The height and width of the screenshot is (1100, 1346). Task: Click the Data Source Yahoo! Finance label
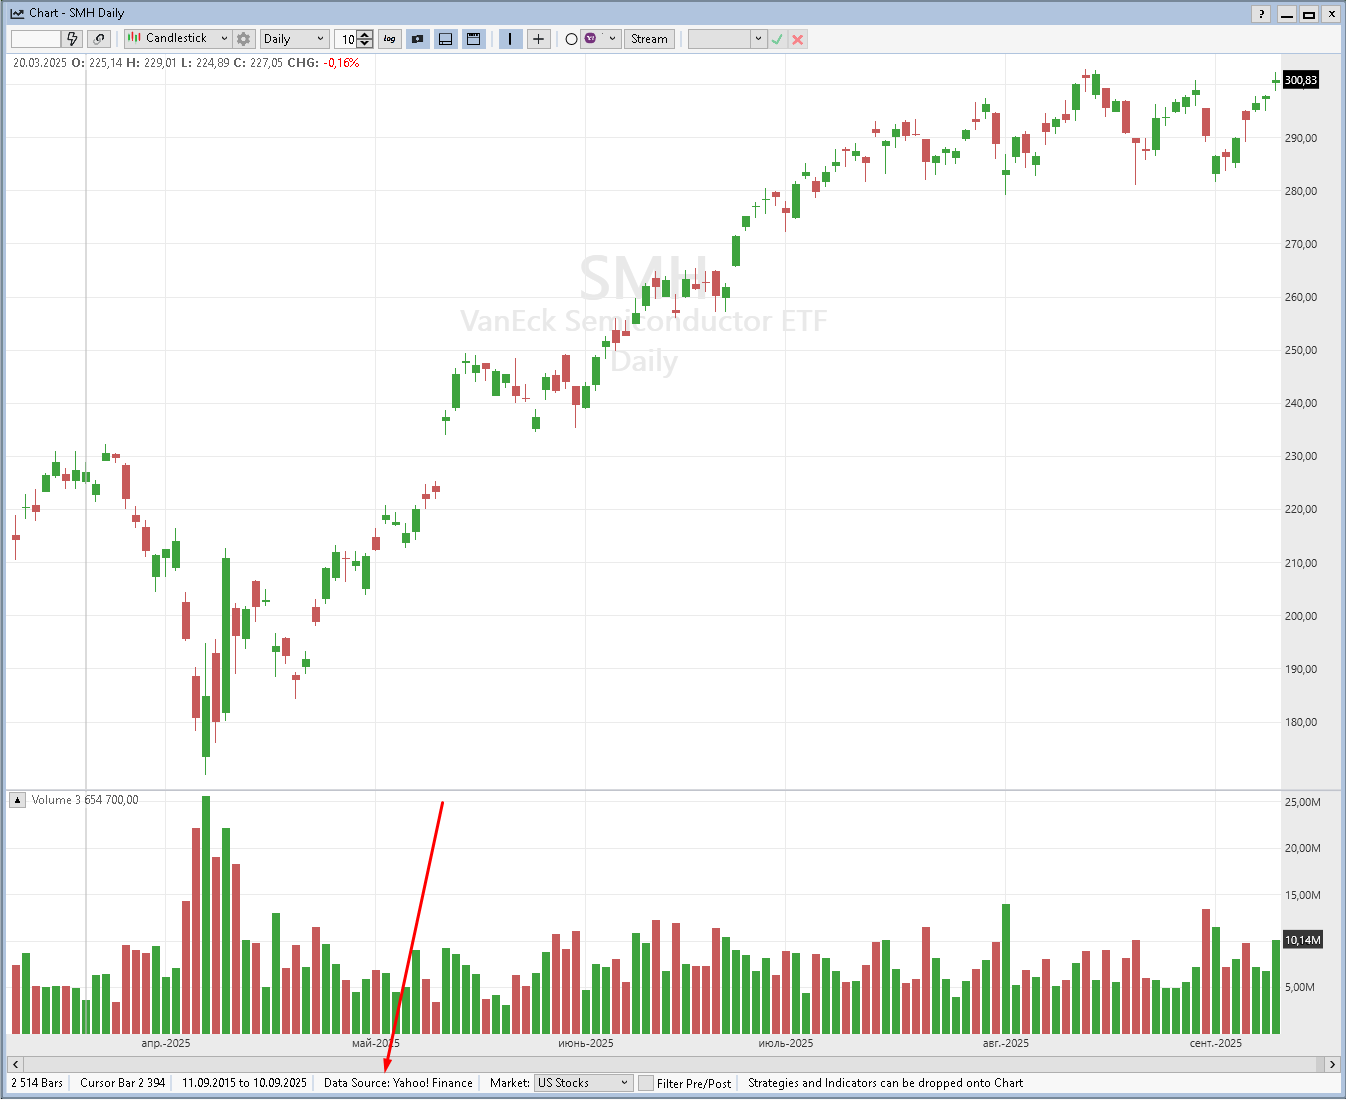coord(398,1083)
